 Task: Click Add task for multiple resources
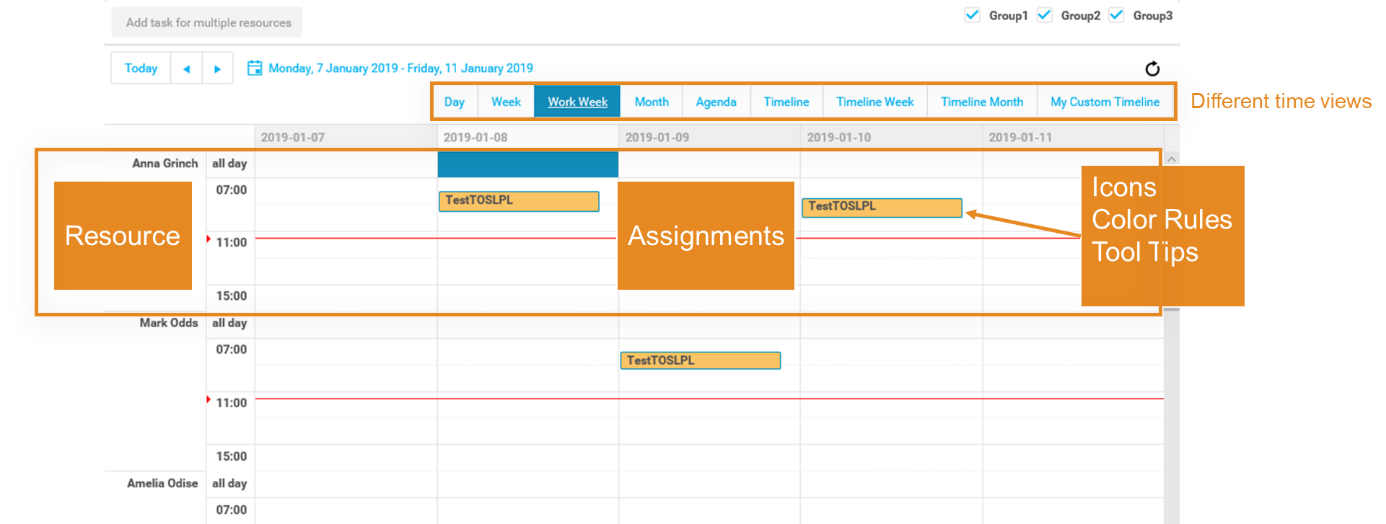[207, 22]
